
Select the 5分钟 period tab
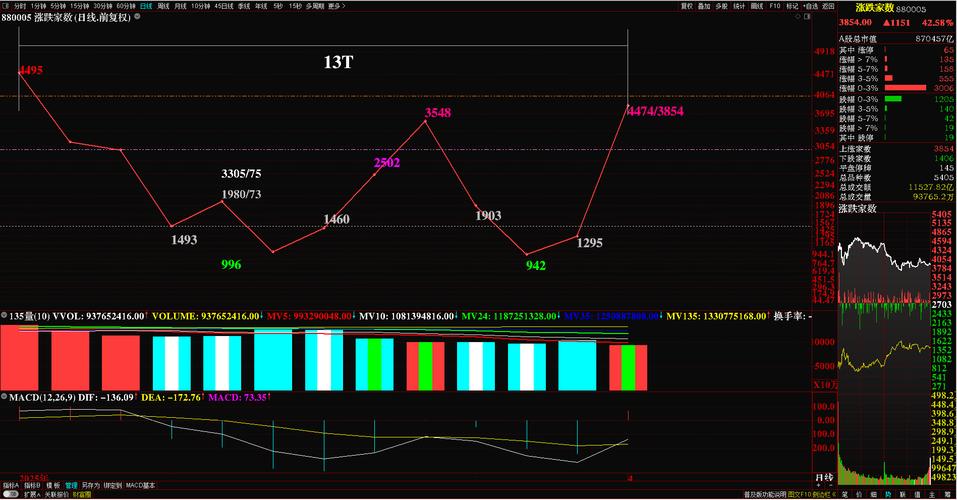[x=58, y=5]
